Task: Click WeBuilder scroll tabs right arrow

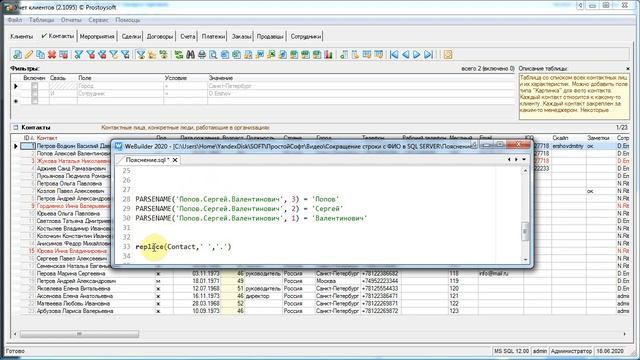Action: click(516, 160)
